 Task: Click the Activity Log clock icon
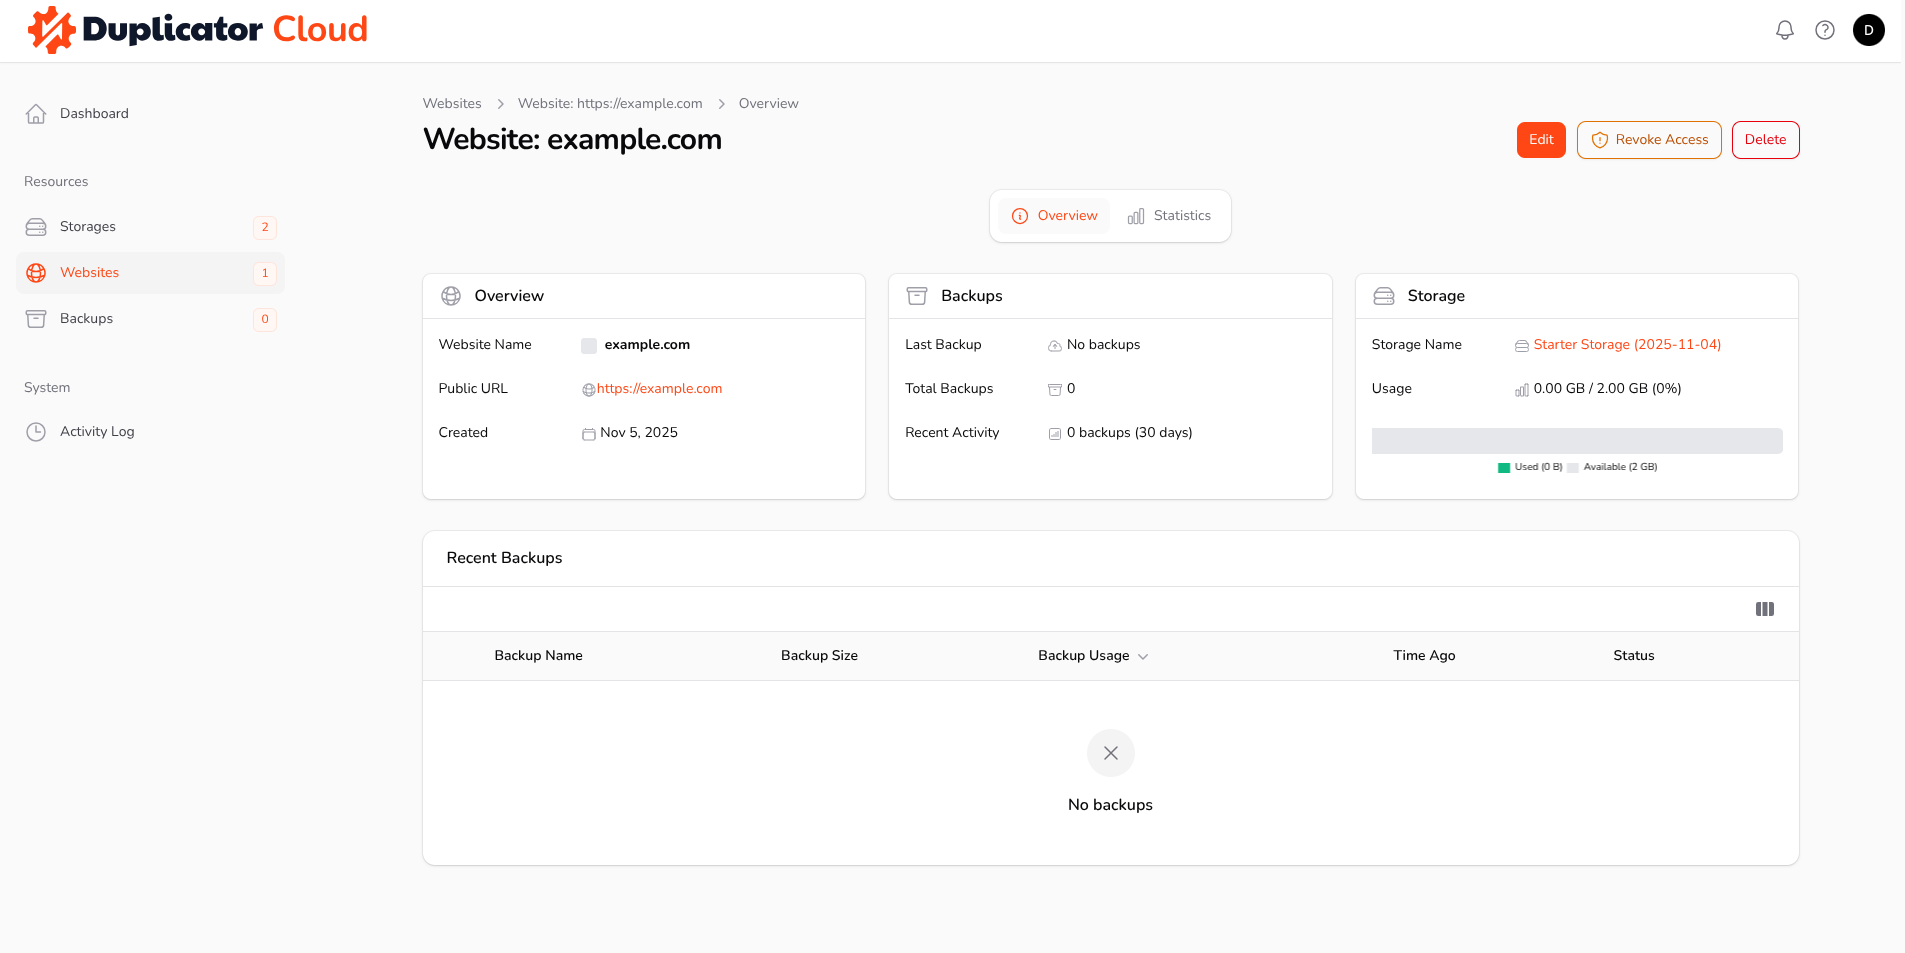[36, 432]
